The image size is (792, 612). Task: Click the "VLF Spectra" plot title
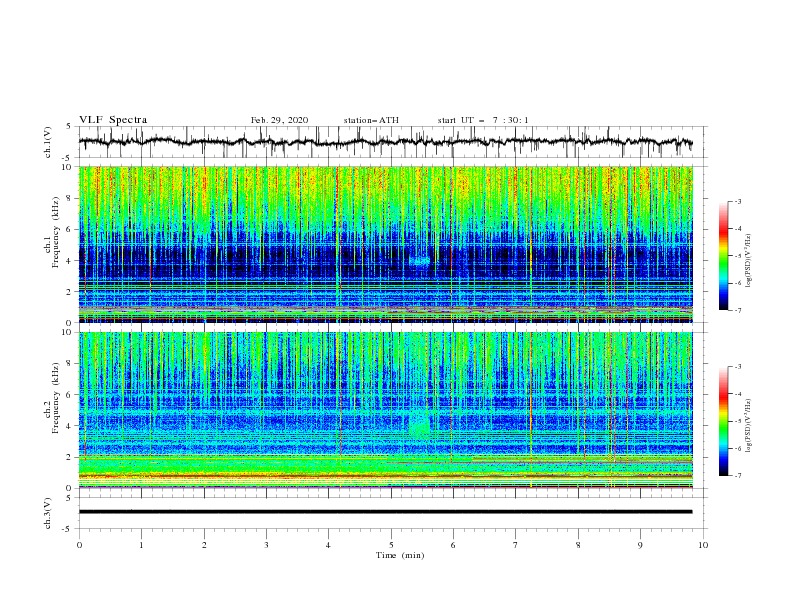113,120
